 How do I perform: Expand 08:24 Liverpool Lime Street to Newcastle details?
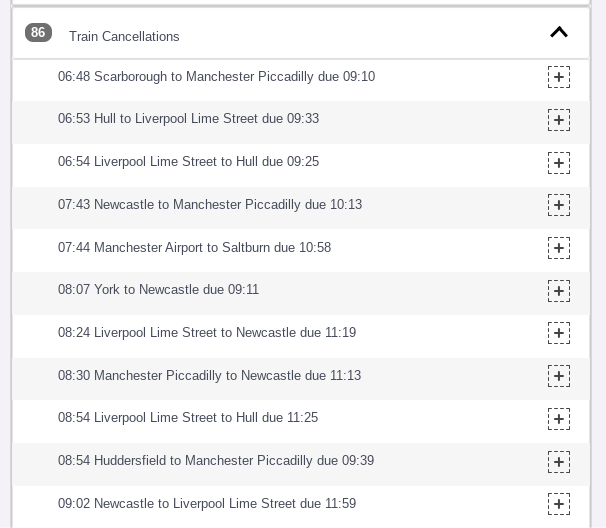[x=559, y=333]
